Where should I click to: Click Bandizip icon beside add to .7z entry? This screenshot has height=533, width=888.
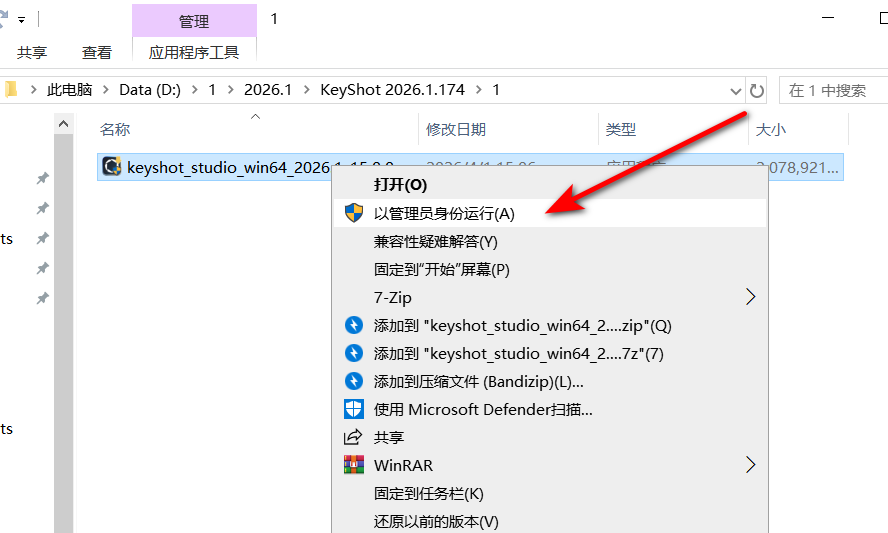coord(354,353)
